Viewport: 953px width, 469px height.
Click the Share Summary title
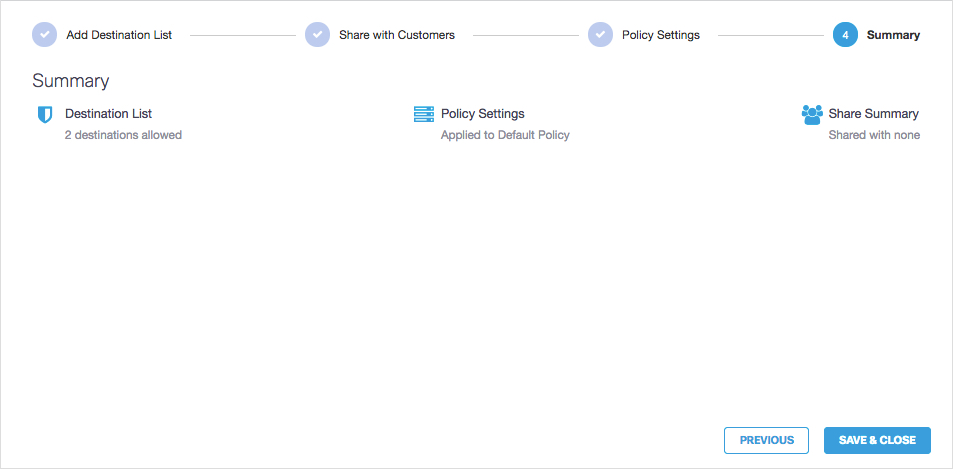tap(873, 114)
